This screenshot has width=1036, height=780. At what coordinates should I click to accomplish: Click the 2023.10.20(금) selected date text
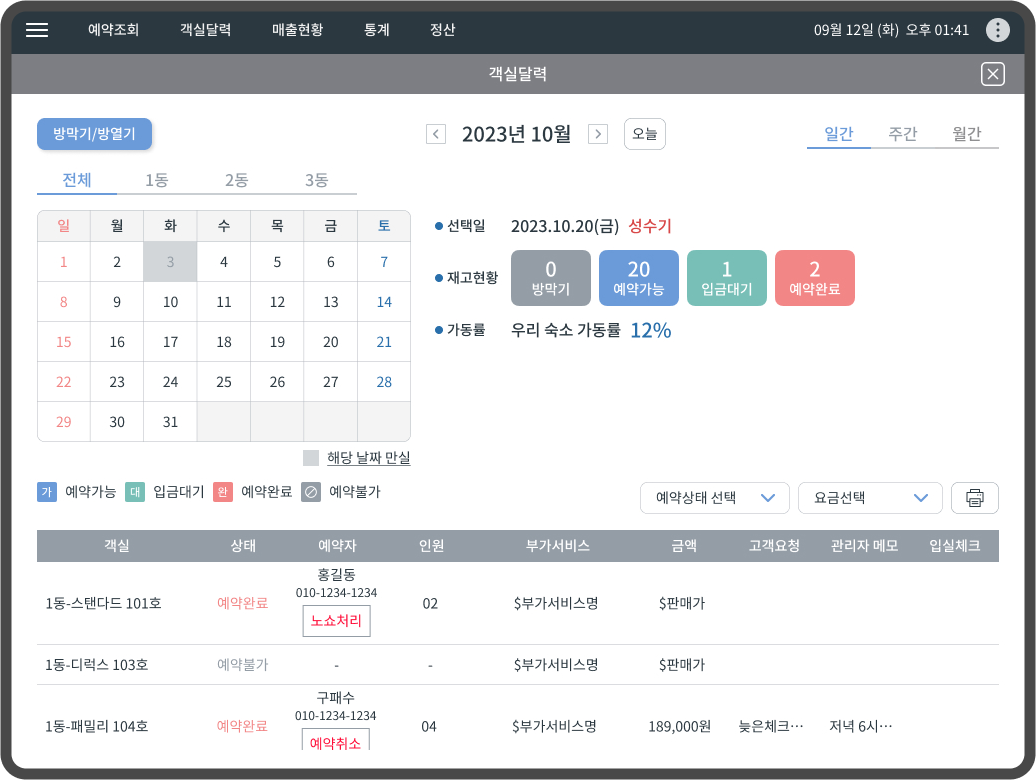565,227
